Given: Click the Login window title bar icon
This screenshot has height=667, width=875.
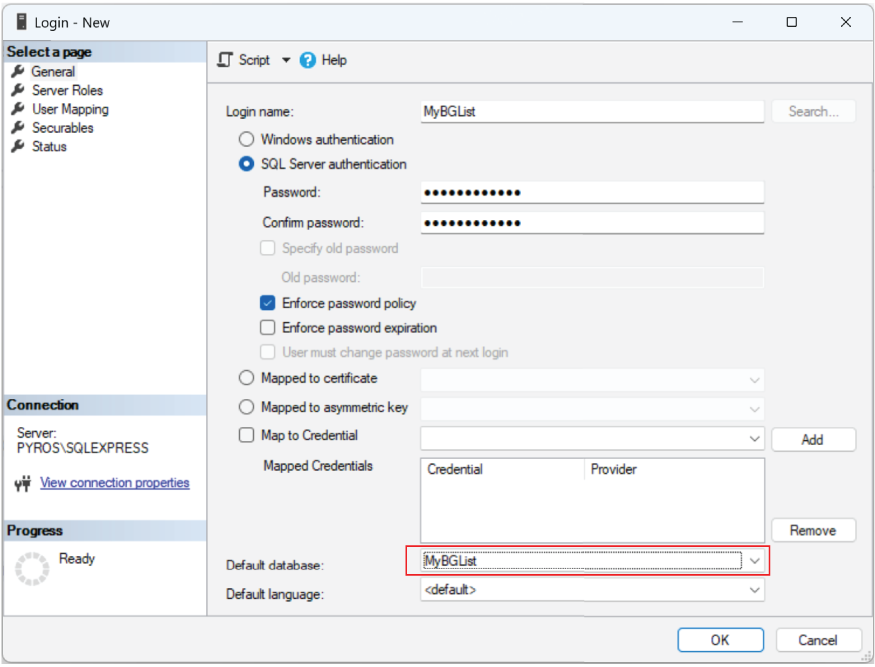Looking at the screenshot, I should (22, 22).
